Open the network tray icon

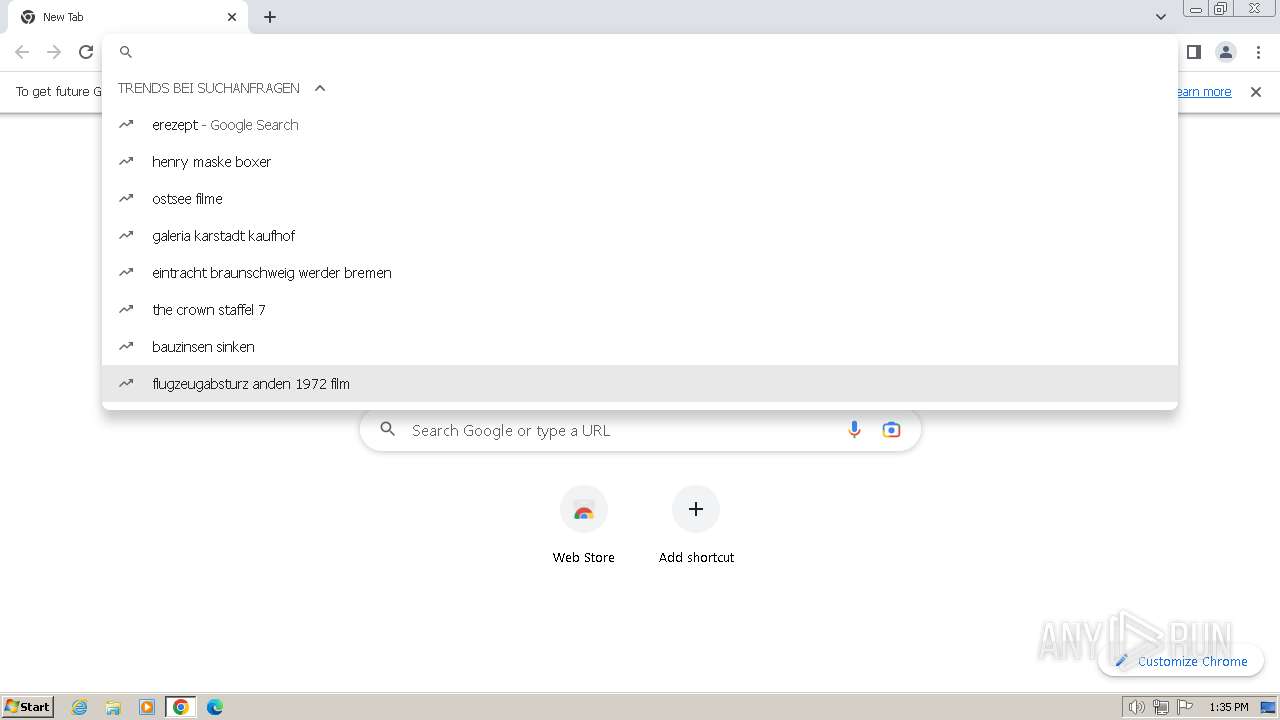1161,707
